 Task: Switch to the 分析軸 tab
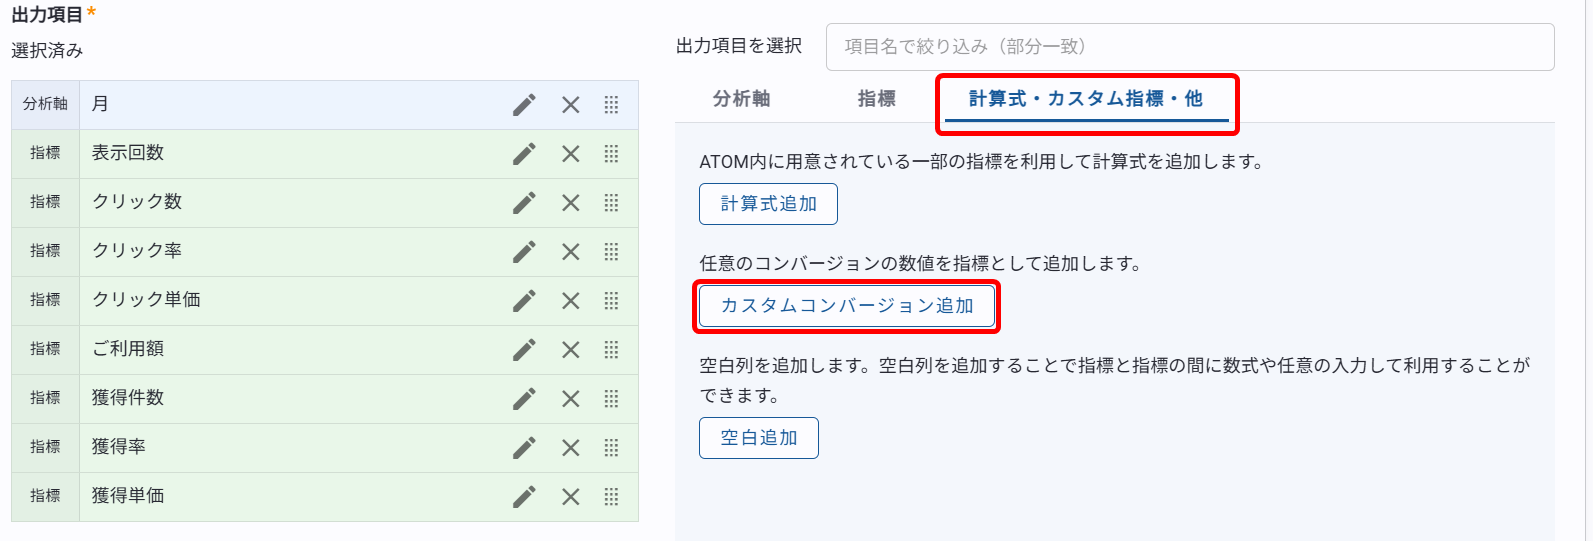[741, 99]
